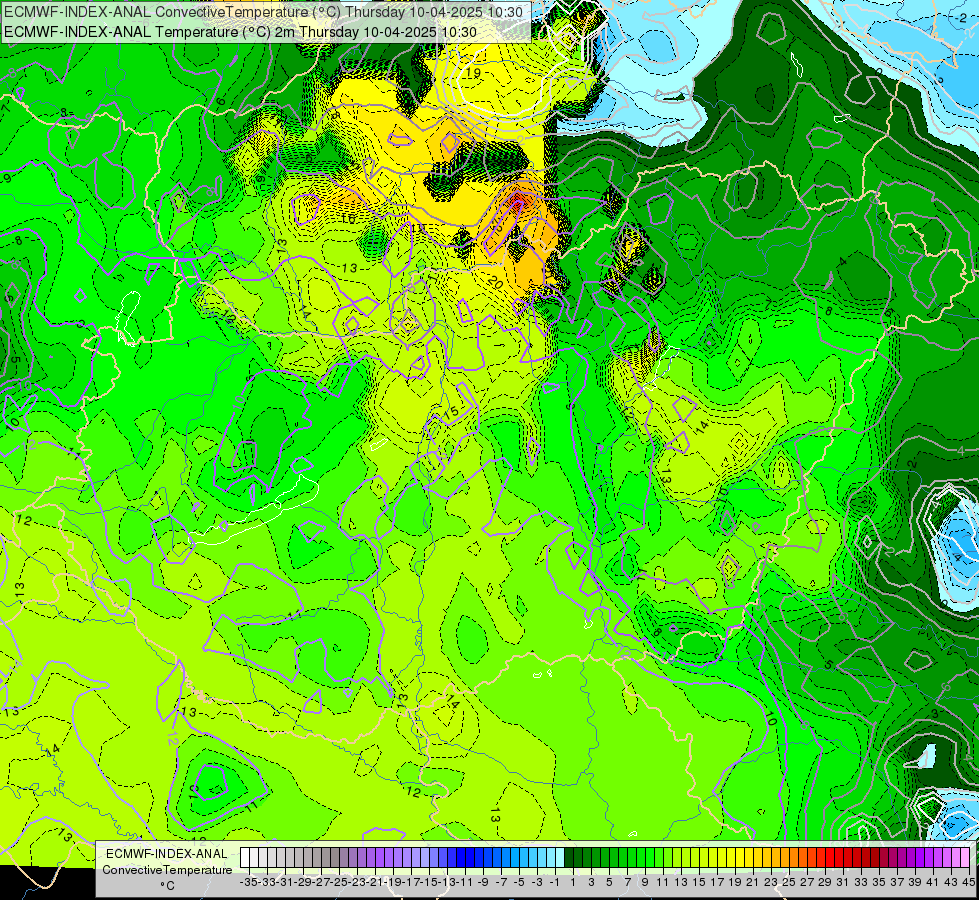Screen dimensions: 979x900
Task: Click the '-2' contour label in top-right blue area
Action: click(x=959, y=18)
